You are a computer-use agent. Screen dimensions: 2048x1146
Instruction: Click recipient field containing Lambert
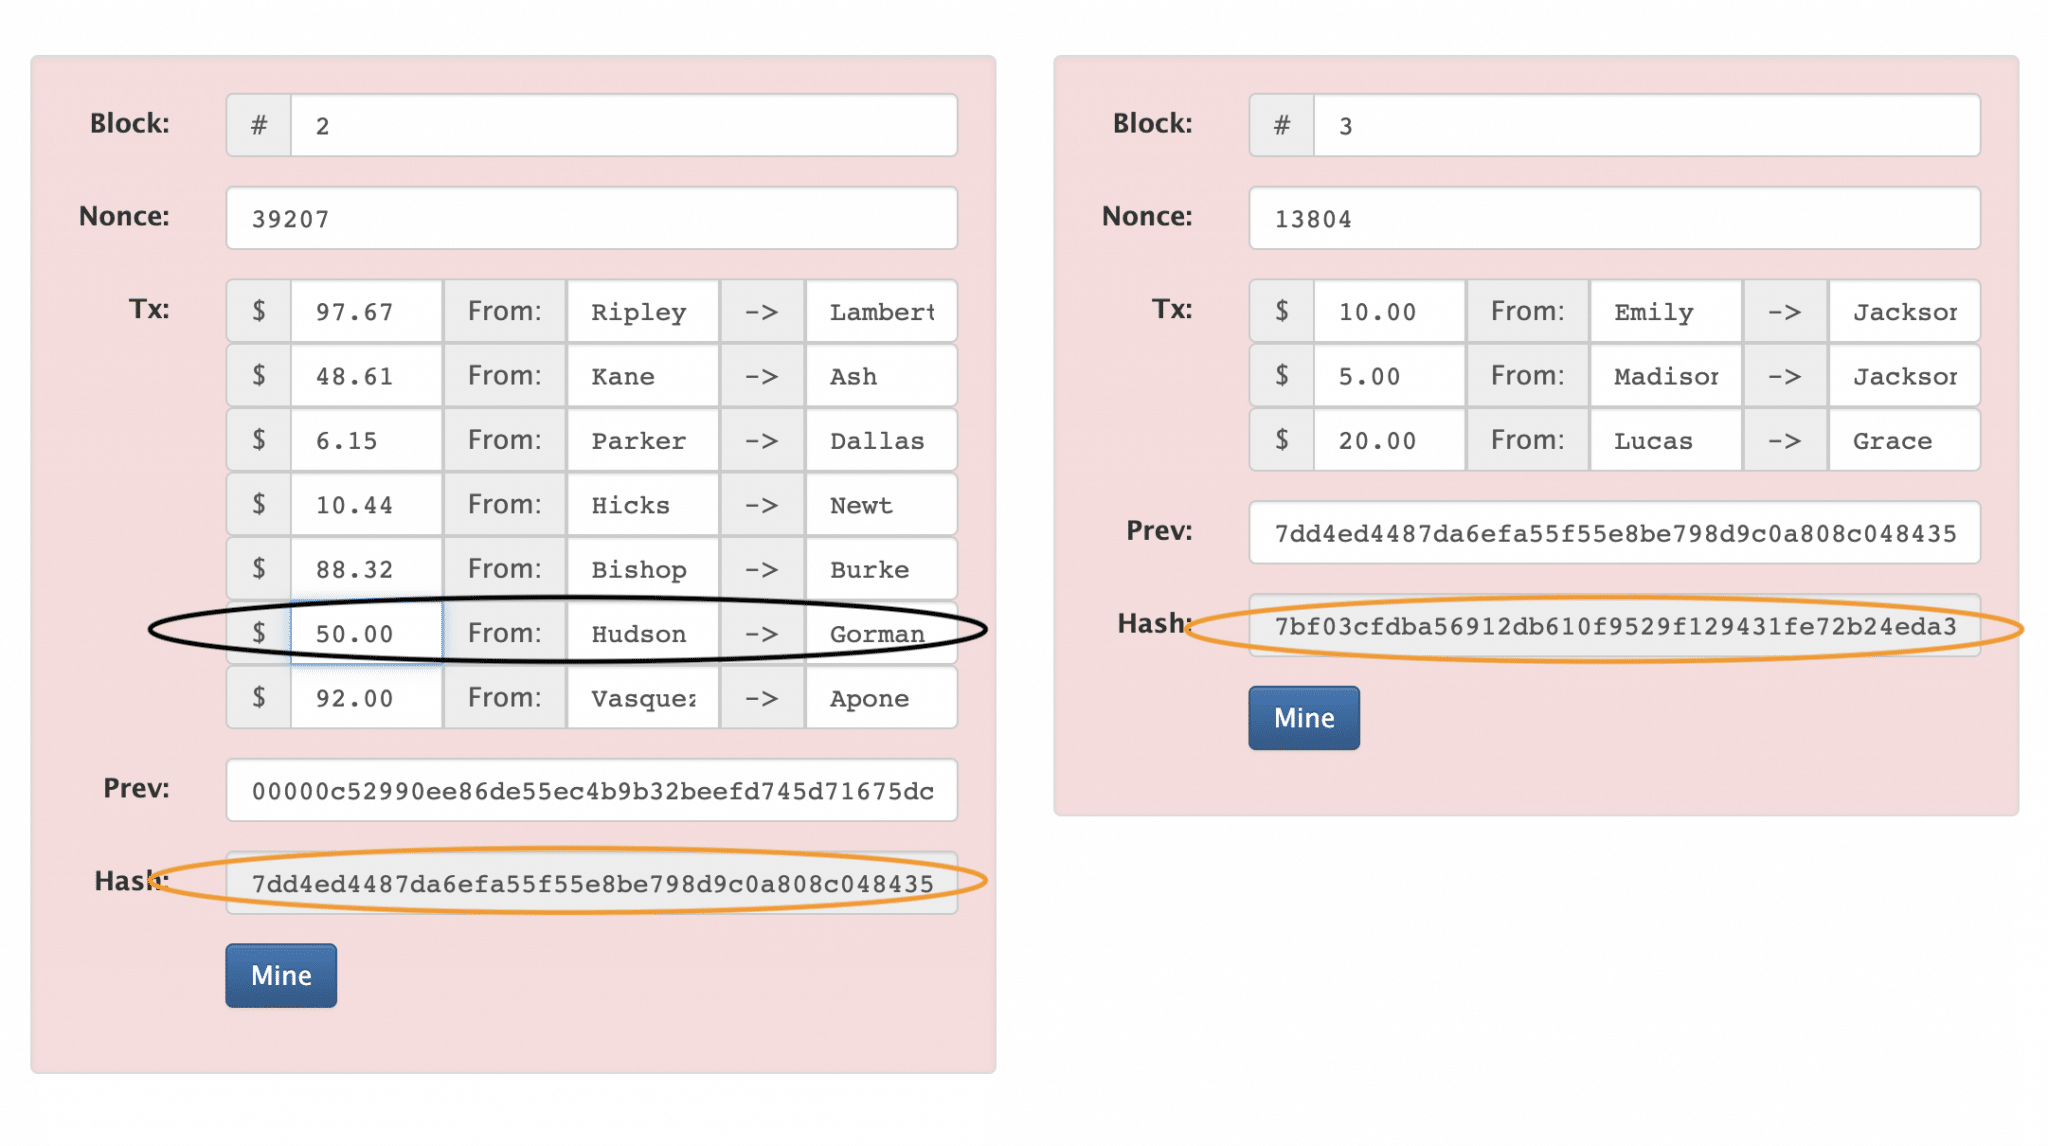click(x=881, y=312)
